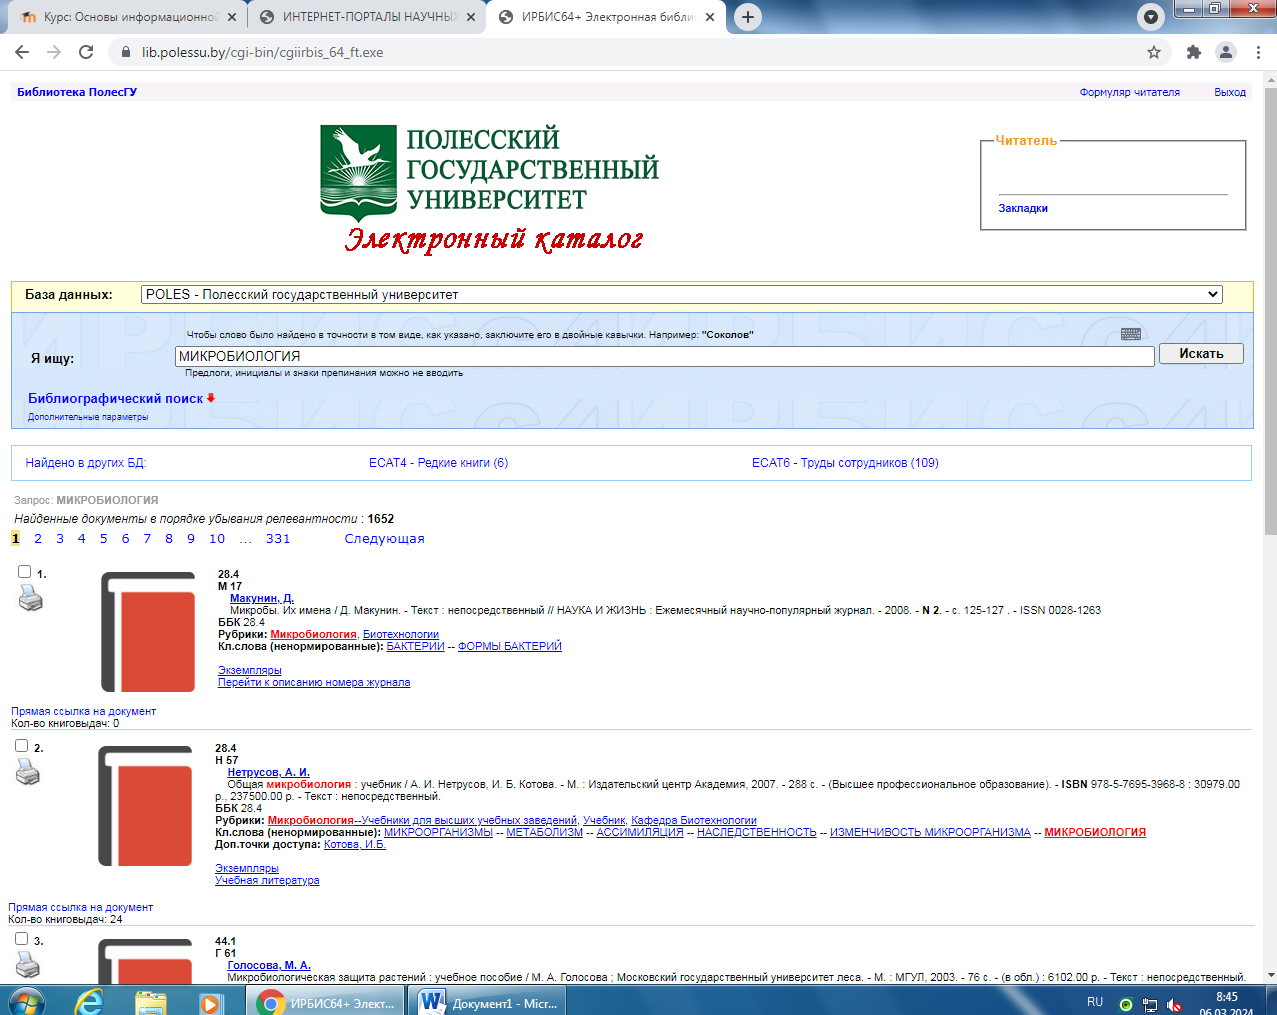This screenshot has width=1277, height=1015.
Task: Open ECAT6 - Труды сотрудников (109) results
Action: coord(845,463)
